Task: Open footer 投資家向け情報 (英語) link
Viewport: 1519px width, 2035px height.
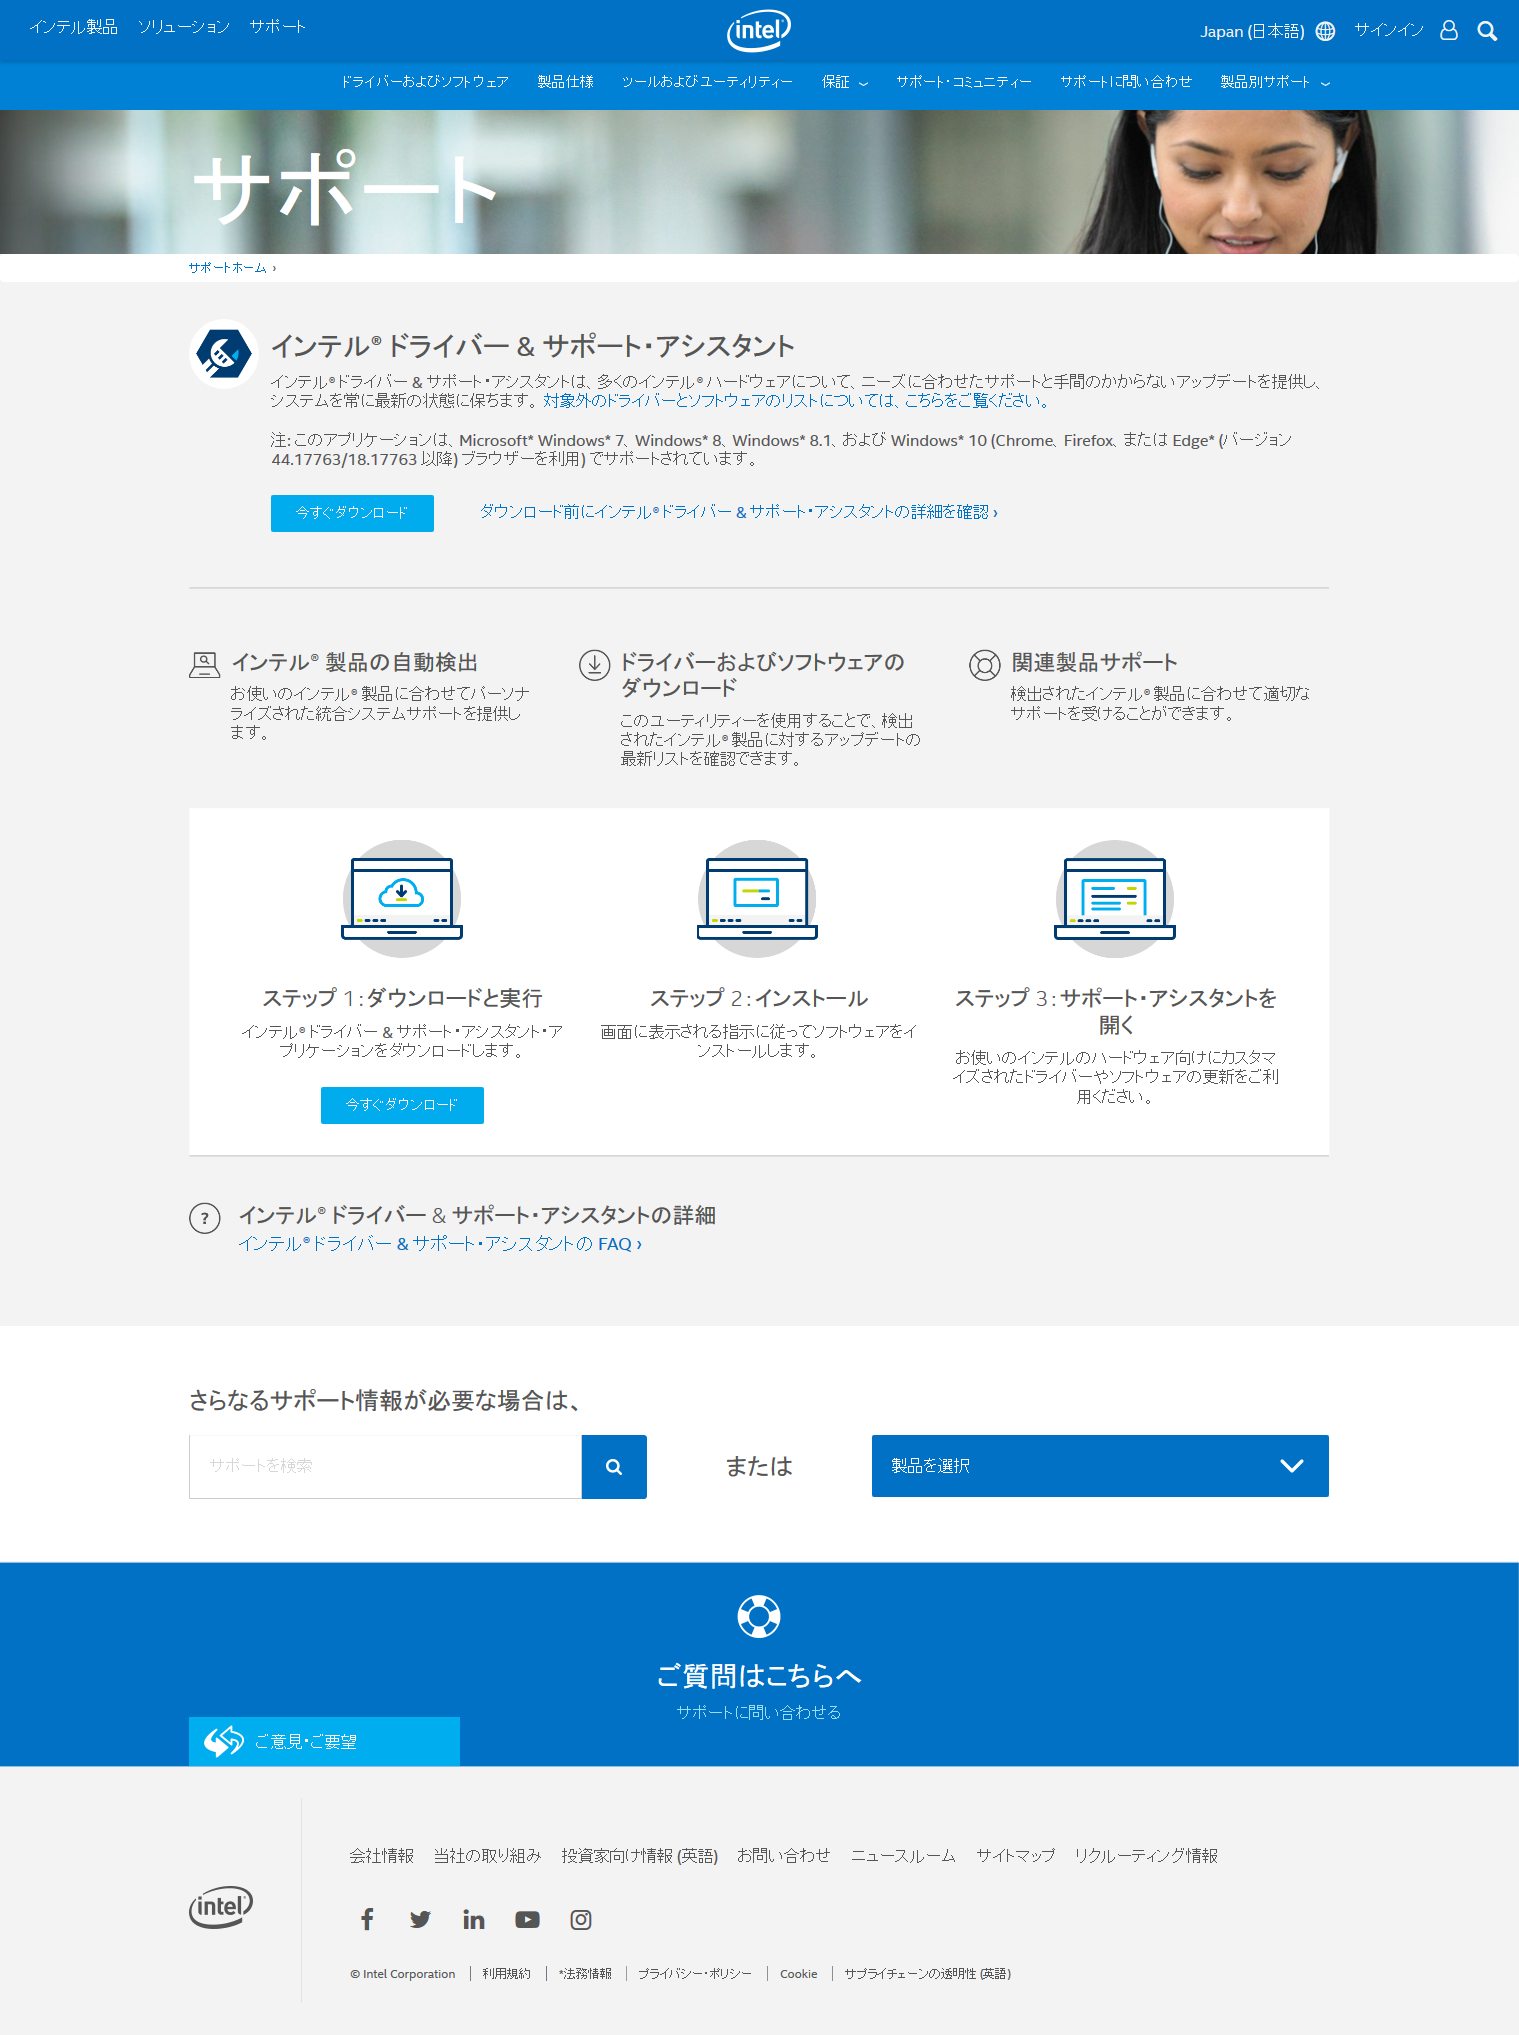Action: click(x=640, y=1856)
